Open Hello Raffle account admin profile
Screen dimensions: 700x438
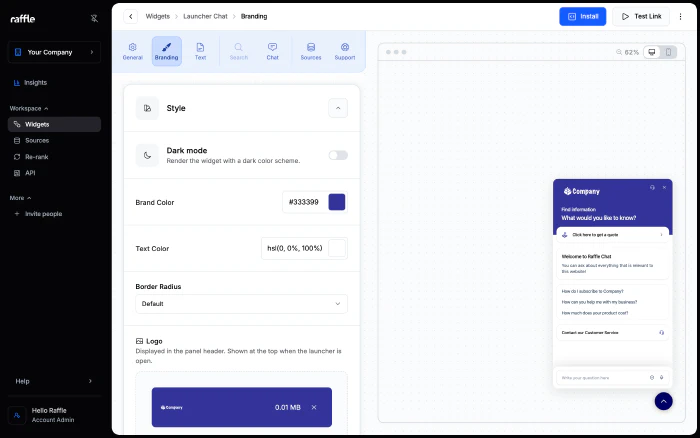click(x=54, y=415)
